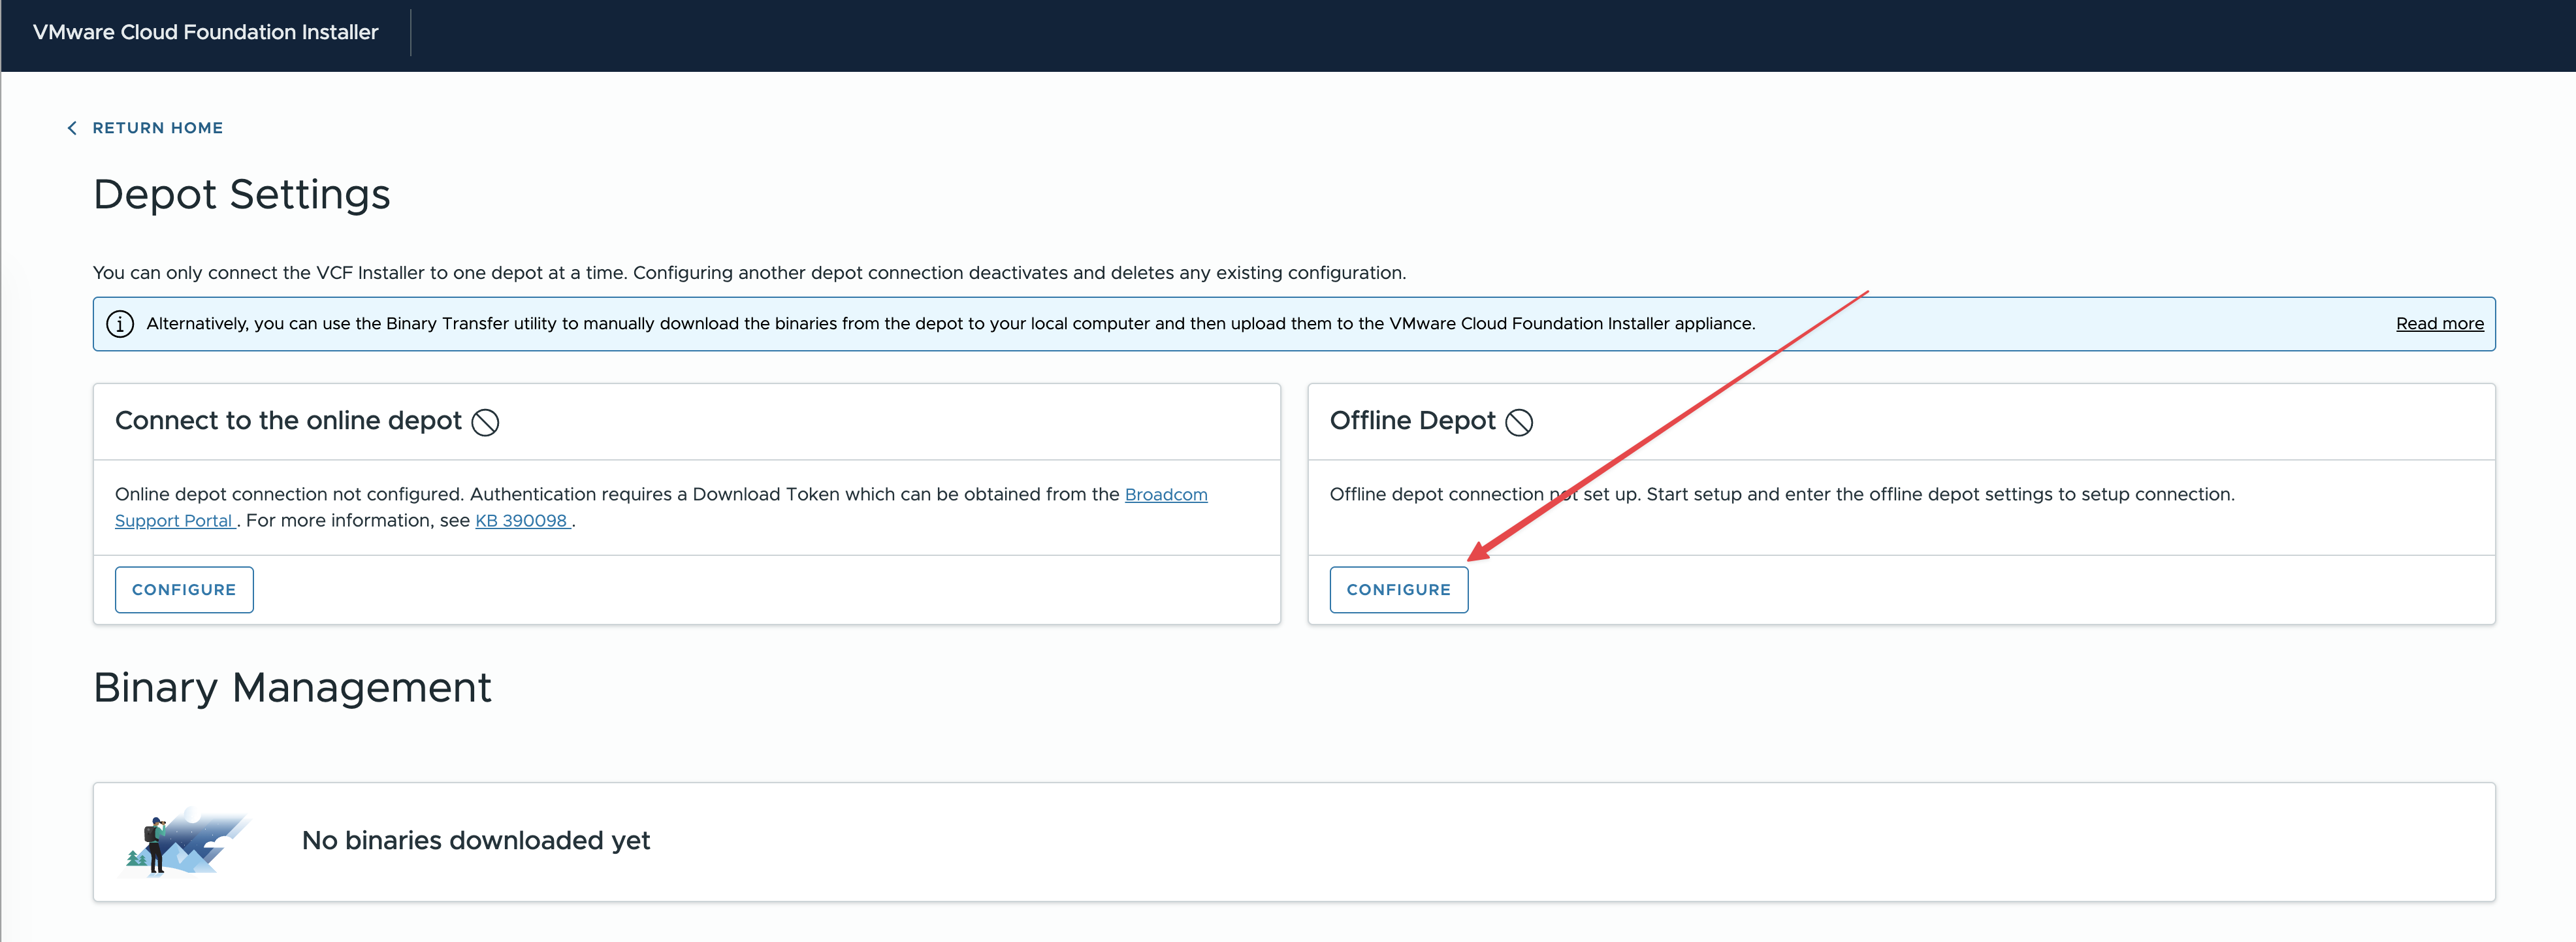Open the Read more link

2438,324
